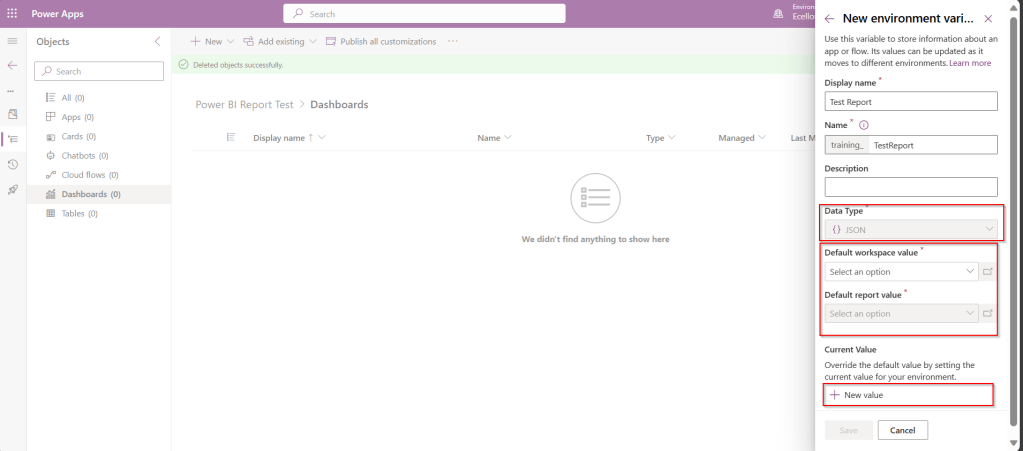This screenshot has width=1023, height=451.
Task: Click the info icon next to Name
Action: [x=864, y=125]
